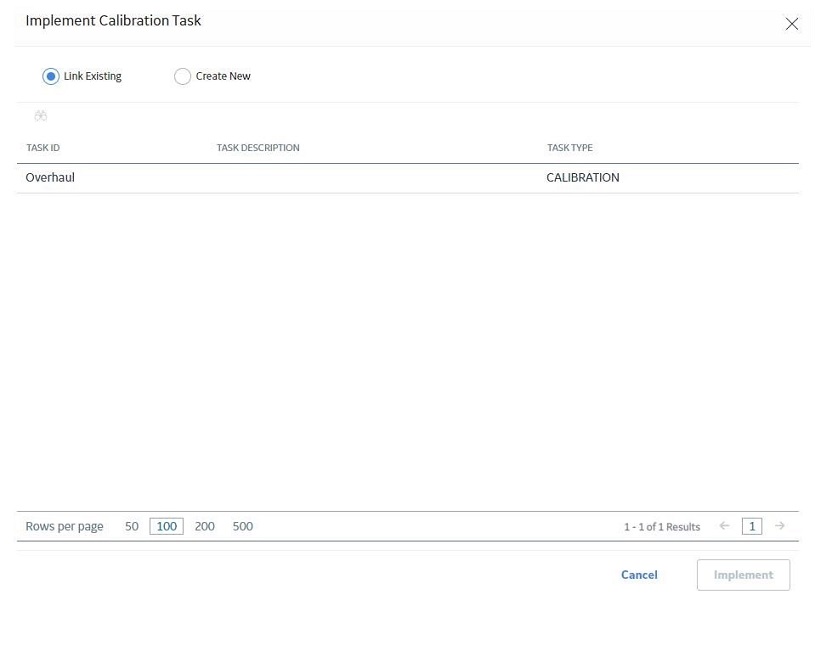
Task: Set rows per page to 500
Action: 243,526
